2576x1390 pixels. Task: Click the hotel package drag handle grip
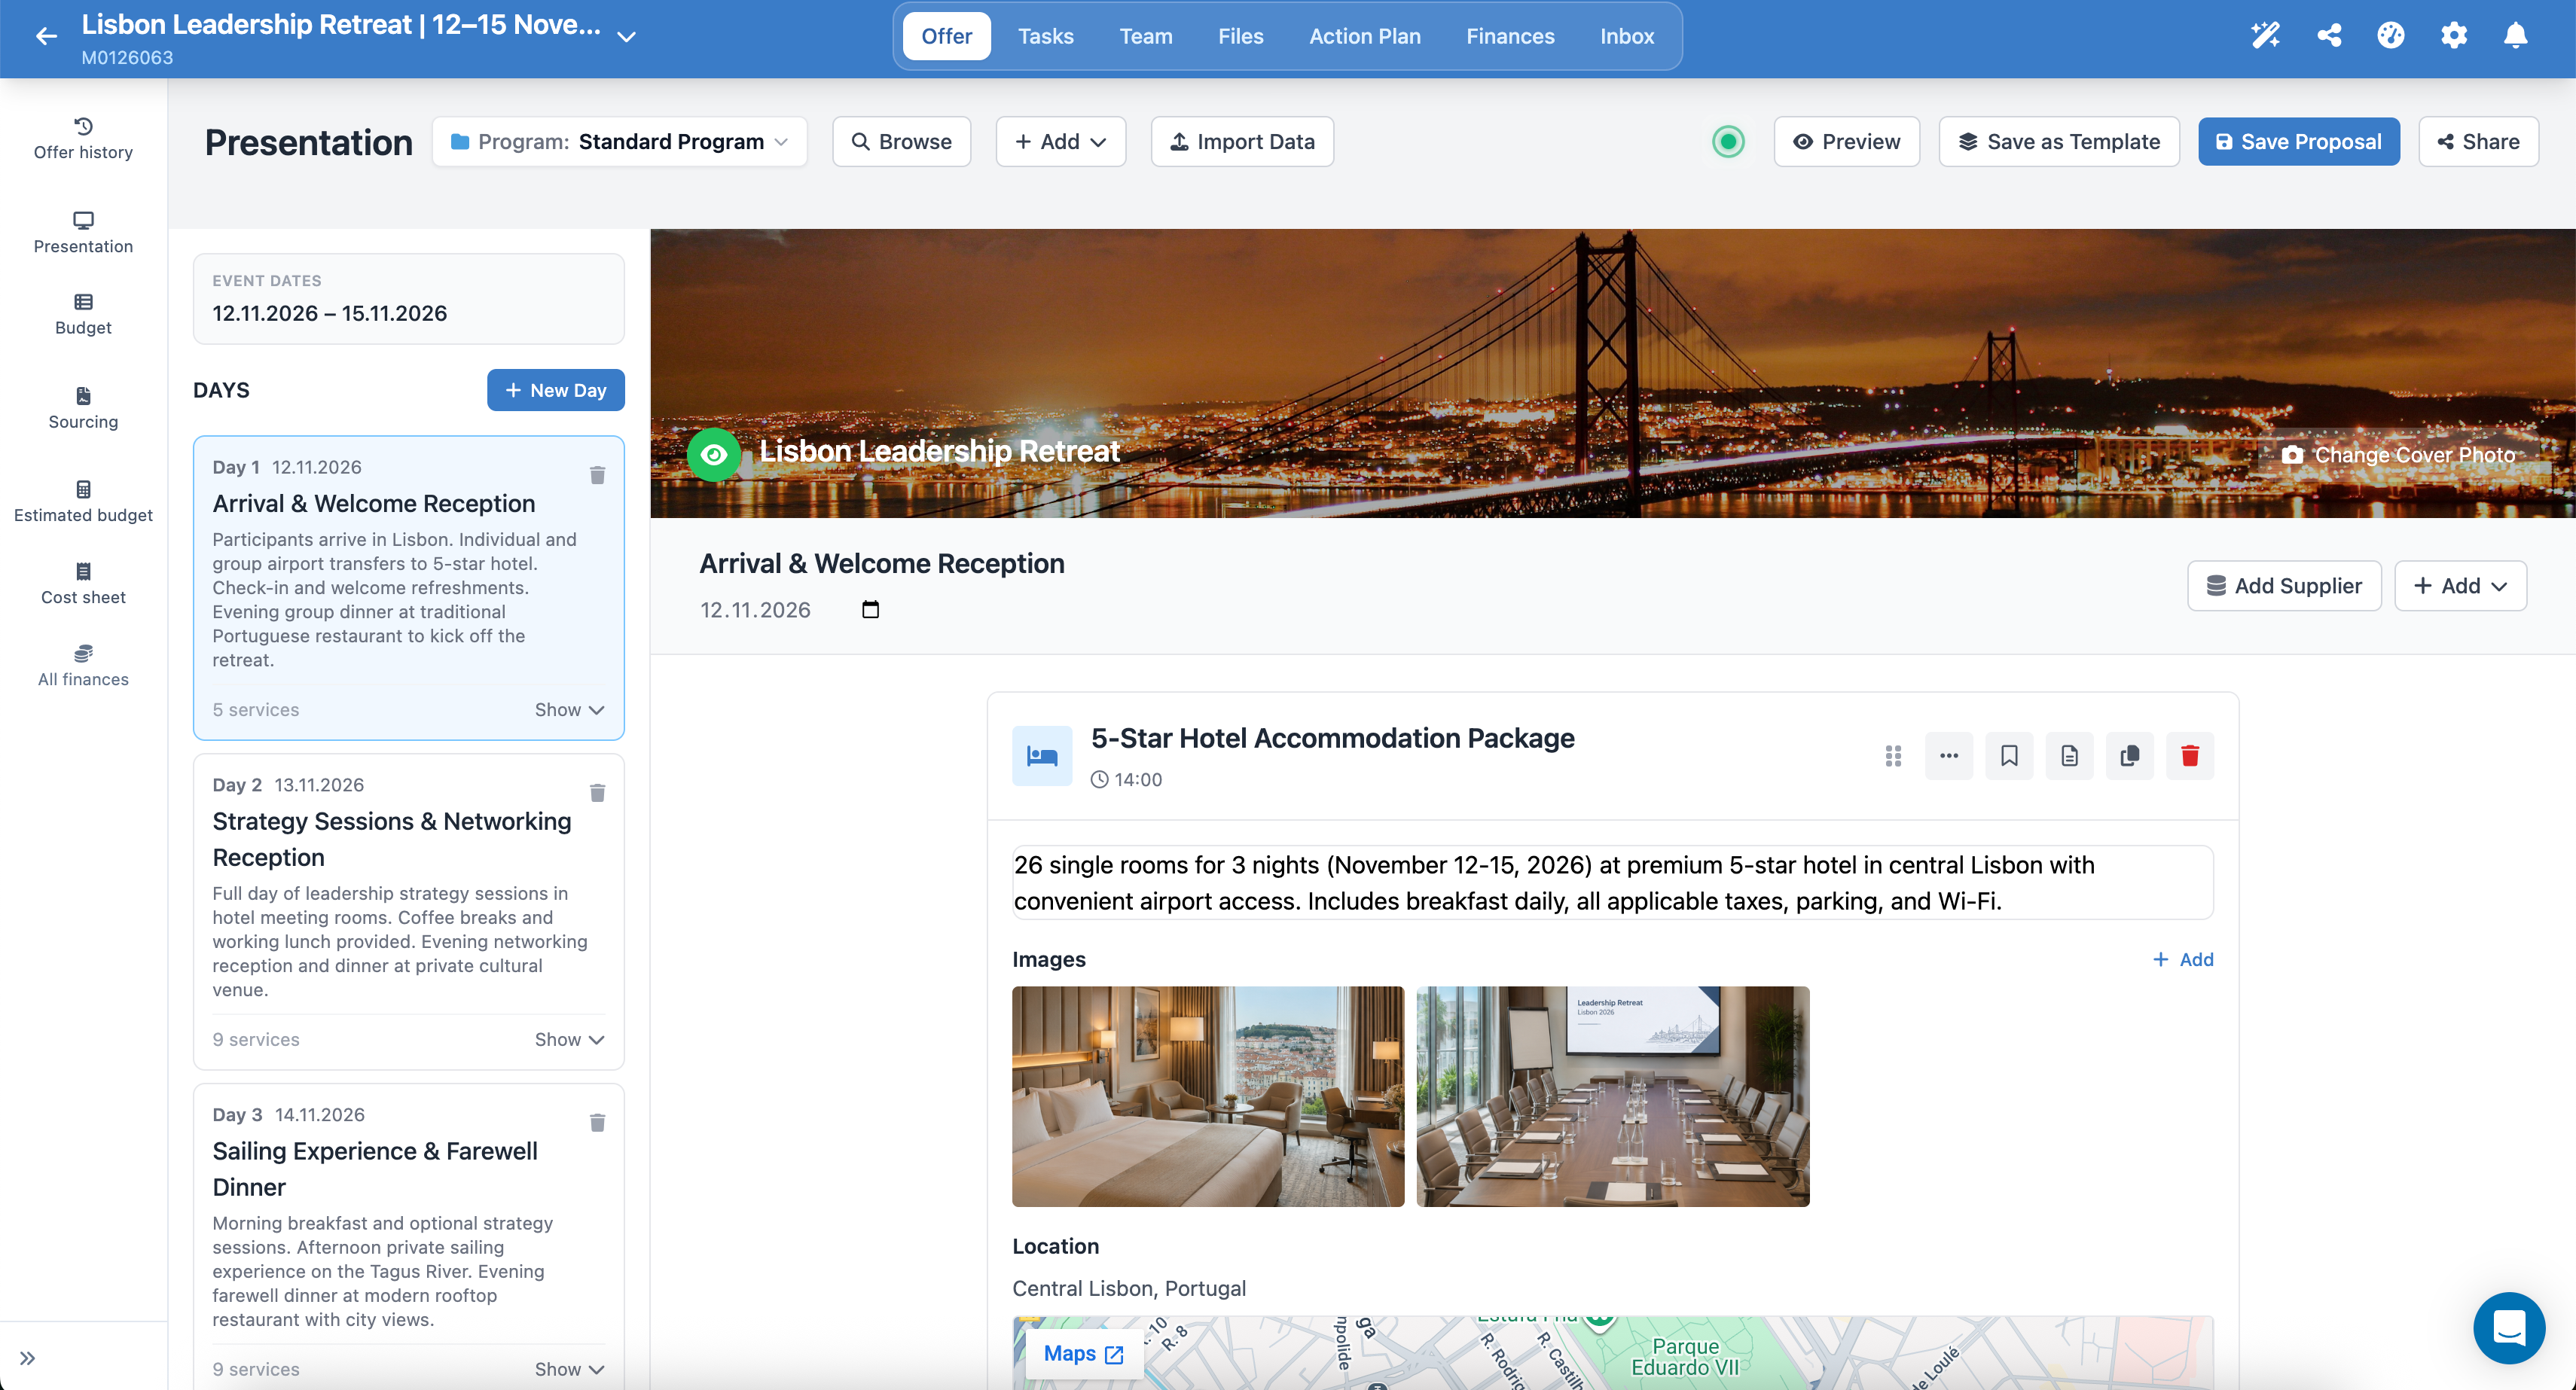coord(1893,756)
